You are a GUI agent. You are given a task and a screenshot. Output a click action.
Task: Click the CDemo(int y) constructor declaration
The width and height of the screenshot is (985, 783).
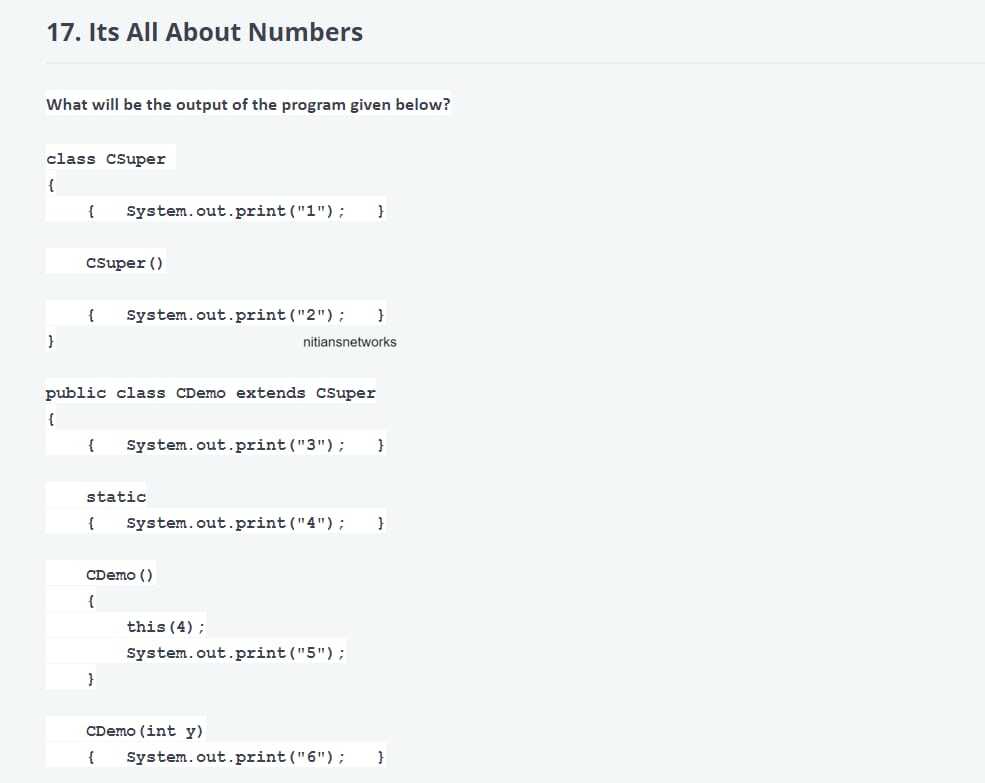pos(145,731)
